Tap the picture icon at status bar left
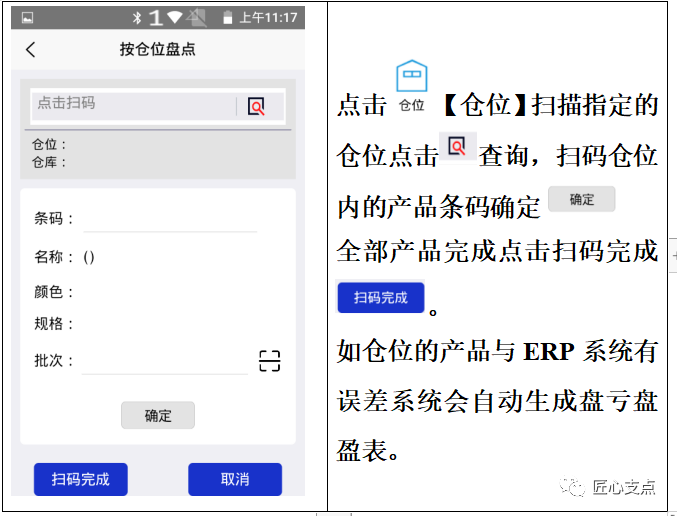The width and height of the screenshot is (677, 516). coord(27,17)
